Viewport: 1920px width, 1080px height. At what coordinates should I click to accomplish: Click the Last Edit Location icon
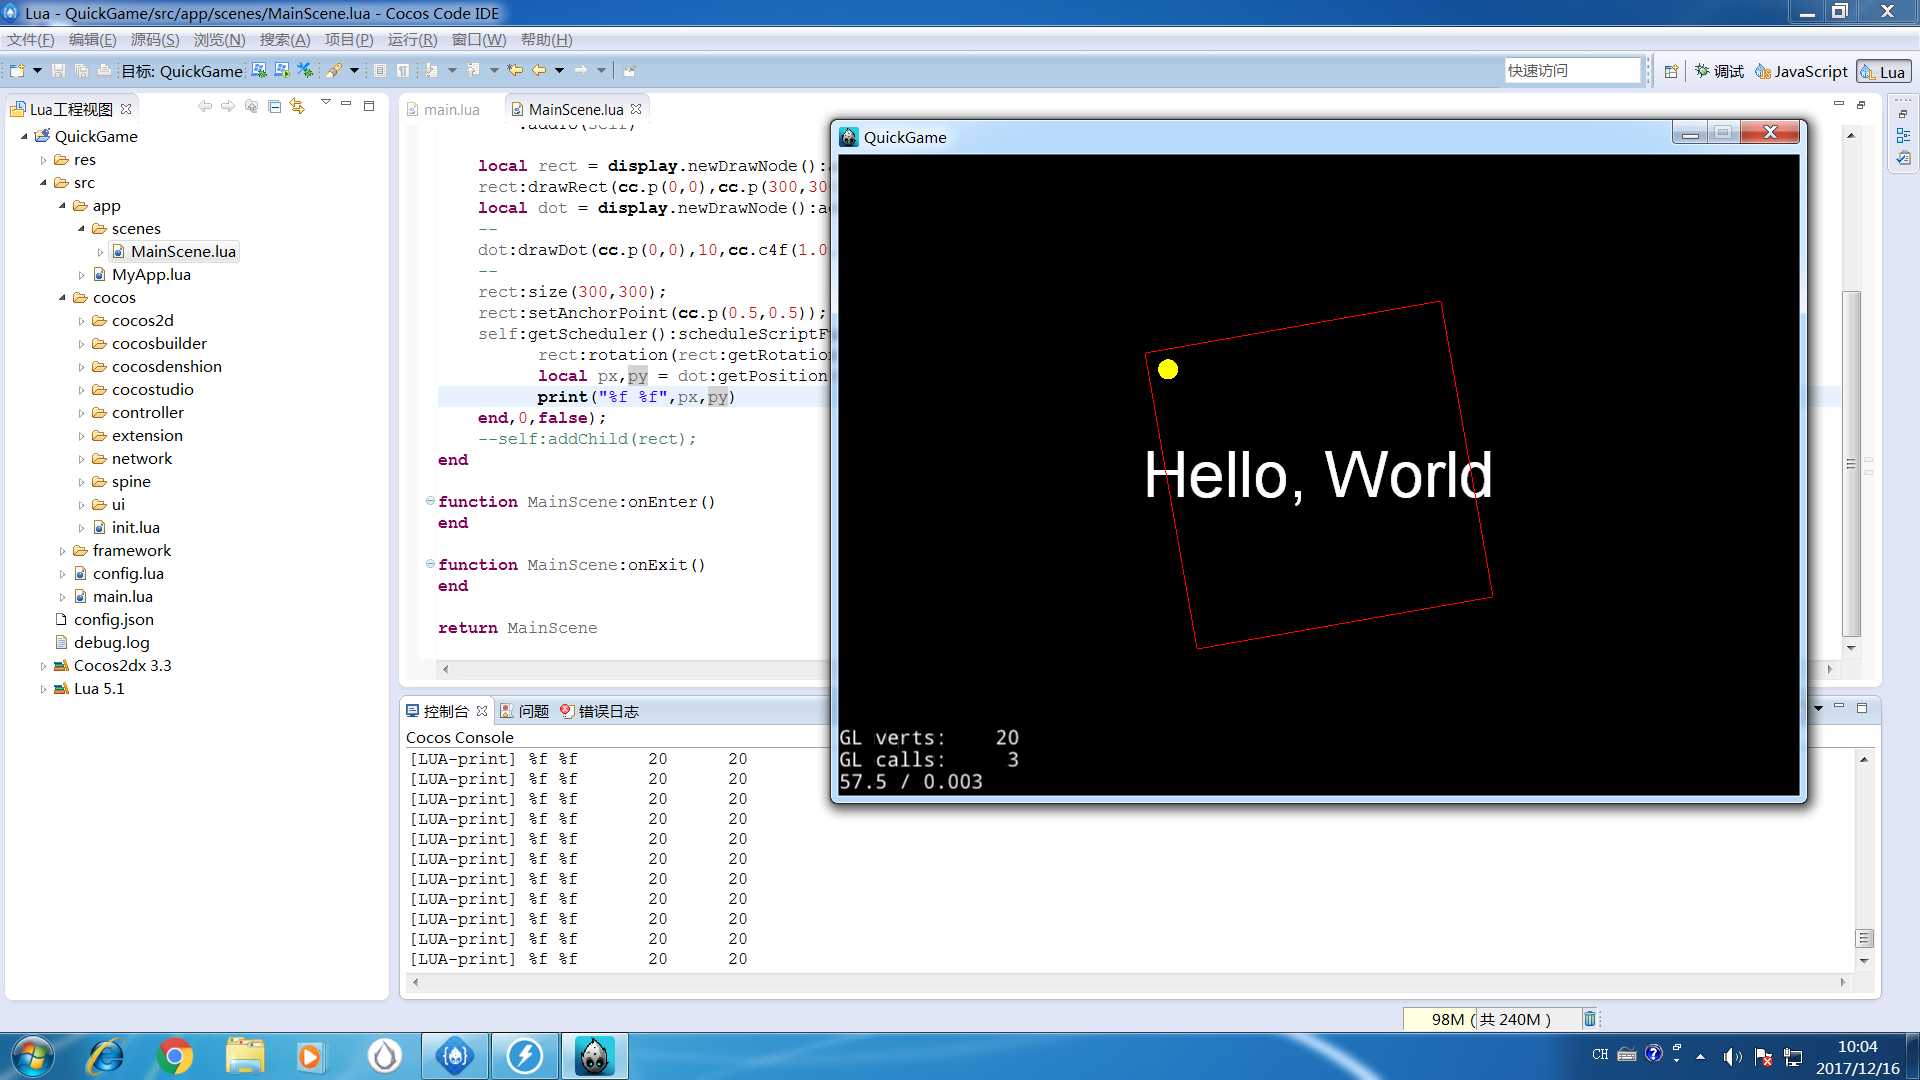pos(515,71)
